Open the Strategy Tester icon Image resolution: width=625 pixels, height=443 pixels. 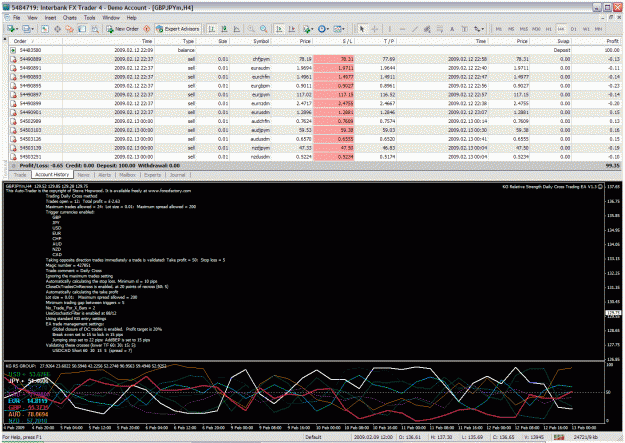(x=95, y=29)
